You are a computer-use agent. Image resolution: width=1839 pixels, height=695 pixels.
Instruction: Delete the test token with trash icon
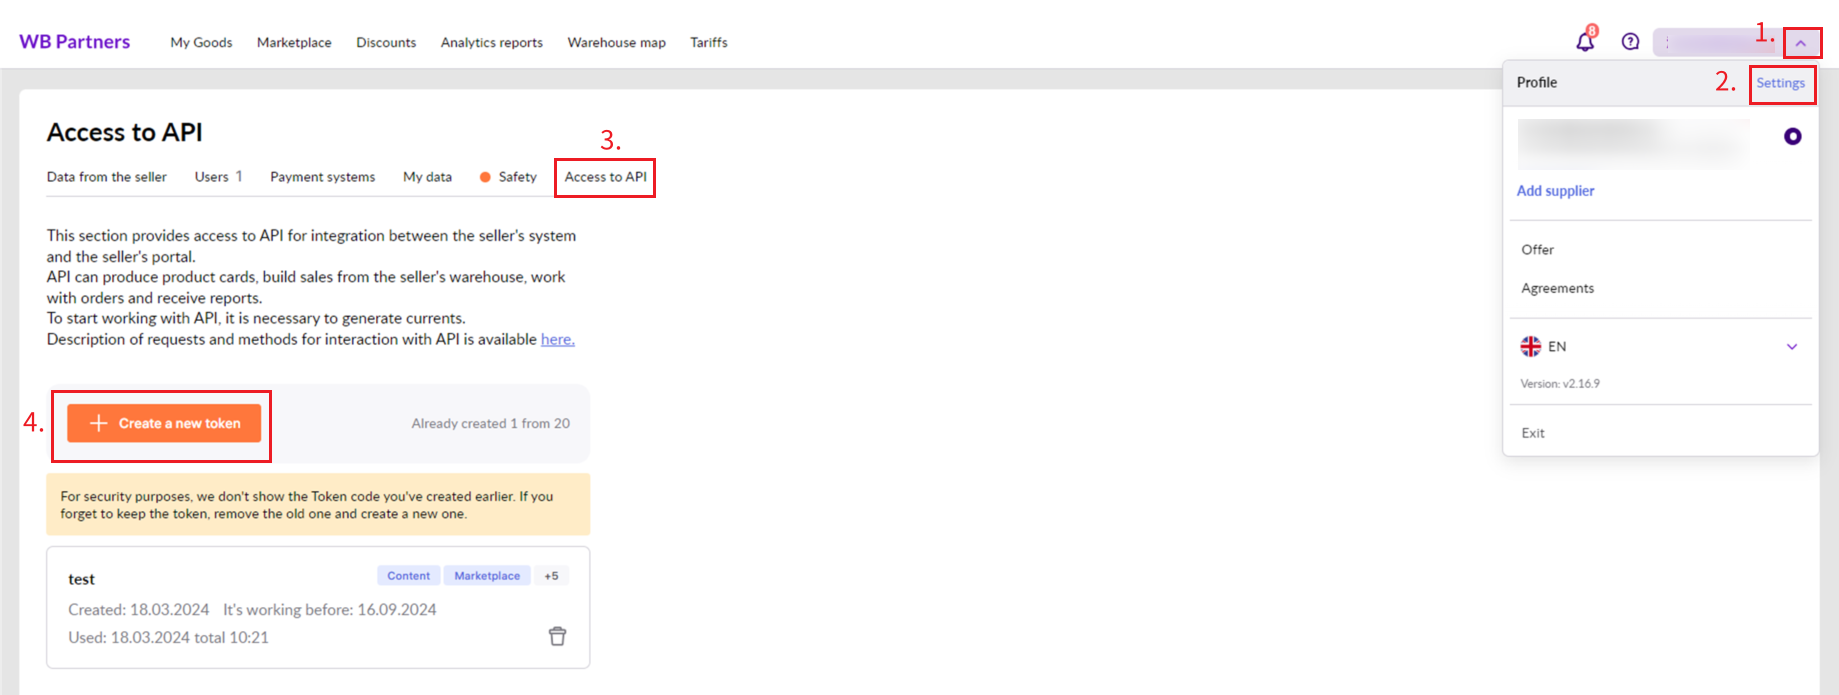557,636
